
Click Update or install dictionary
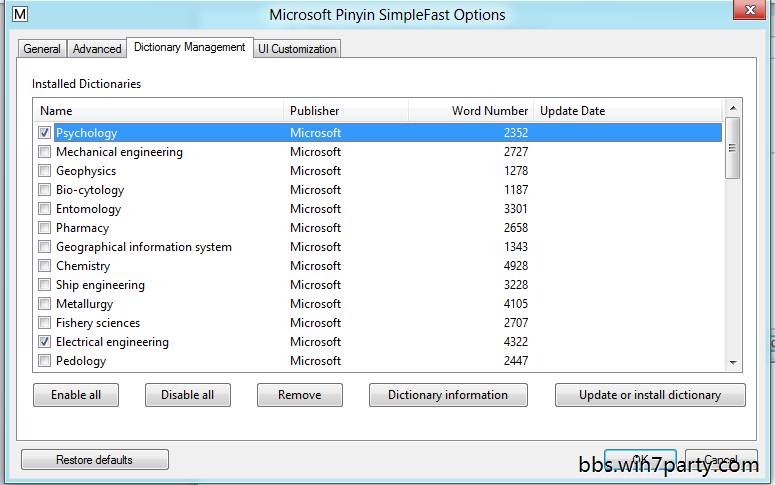[650, 395]
